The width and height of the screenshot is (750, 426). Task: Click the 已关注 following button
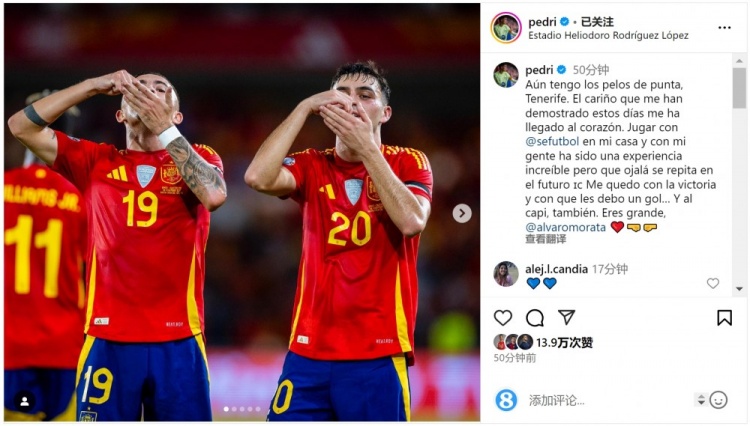(x=597, y=22)
